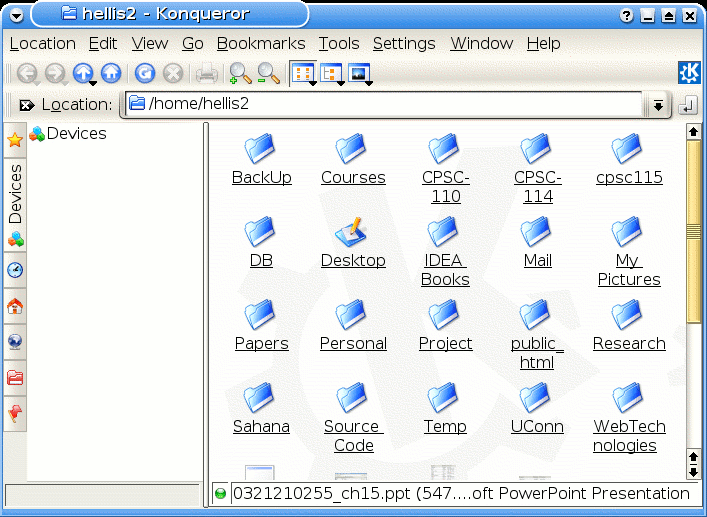Click the Up directory arrow icon

[83, 73]
